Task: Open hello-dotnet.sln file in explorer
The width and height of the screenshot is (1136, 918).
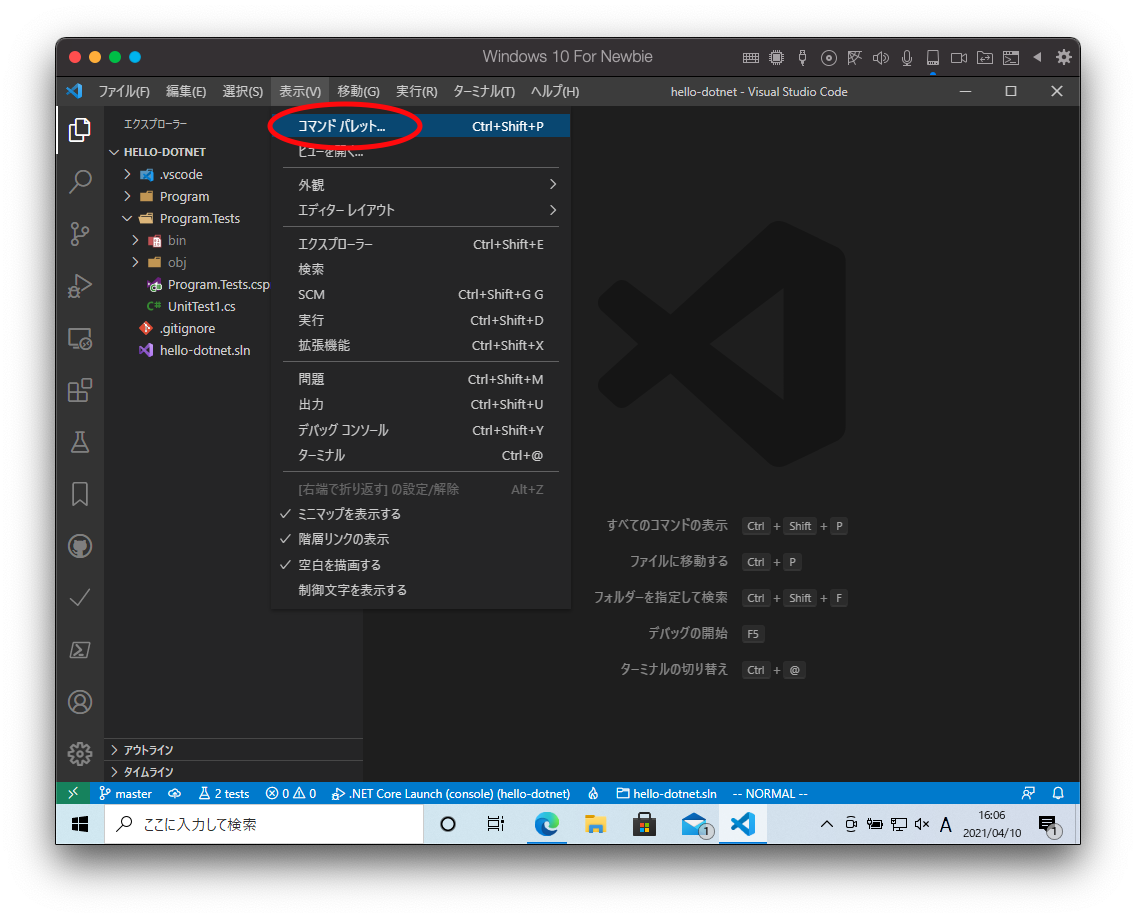Action: tap(205, 350)
